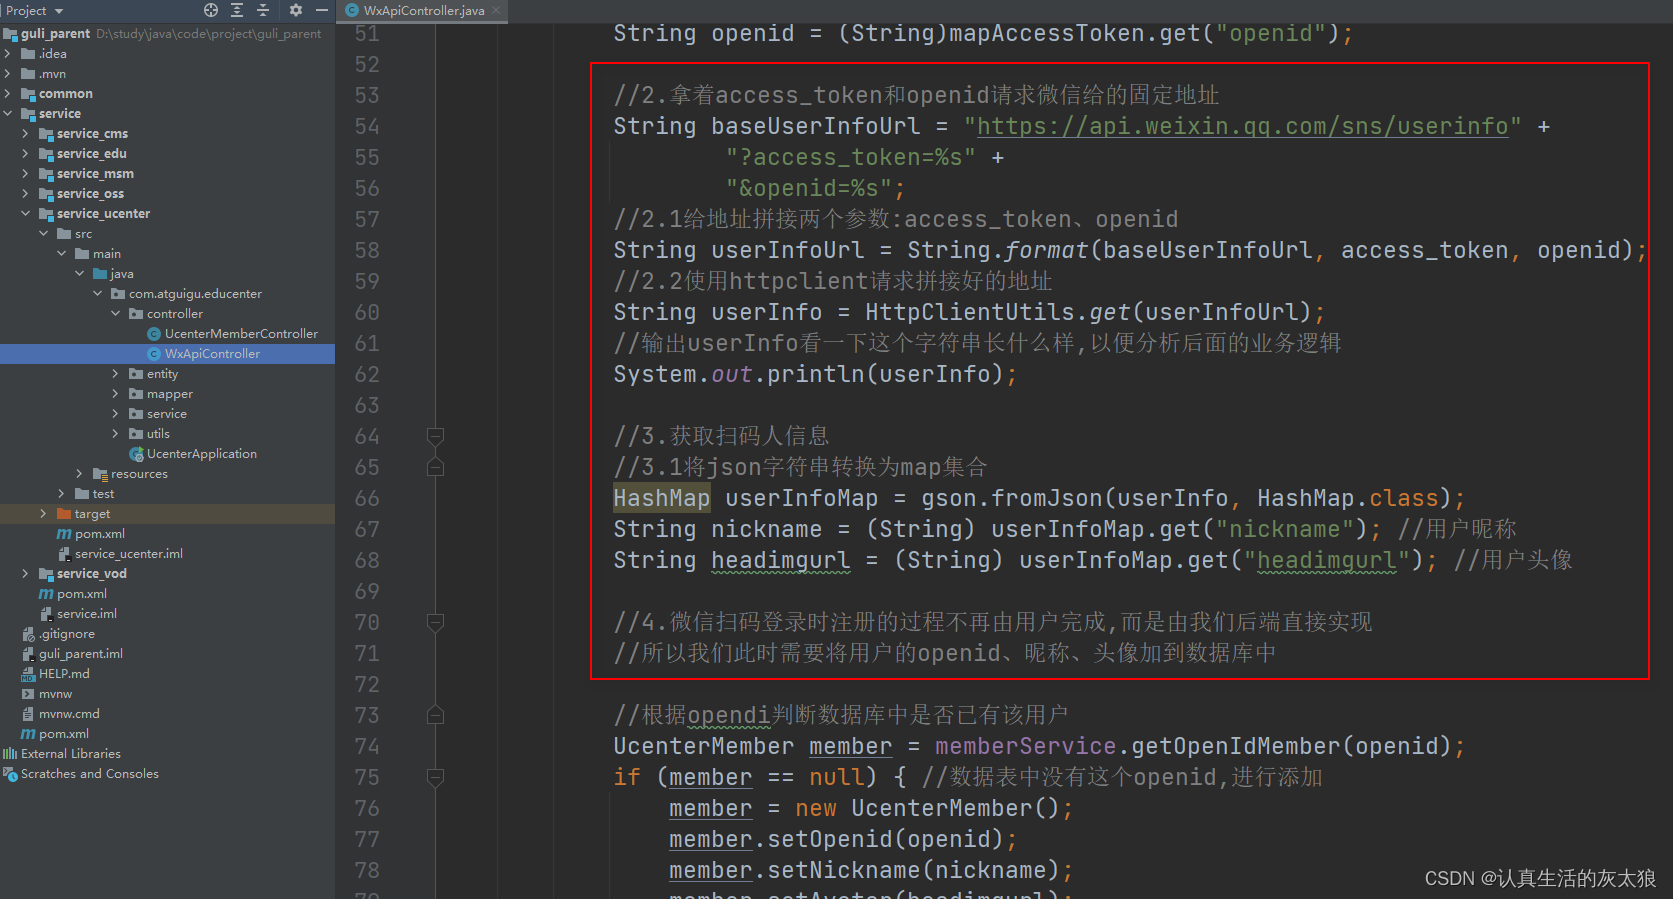Collapse the main folder arrow
Viewport: 1673px width, 899px height.
coord(62,254)
